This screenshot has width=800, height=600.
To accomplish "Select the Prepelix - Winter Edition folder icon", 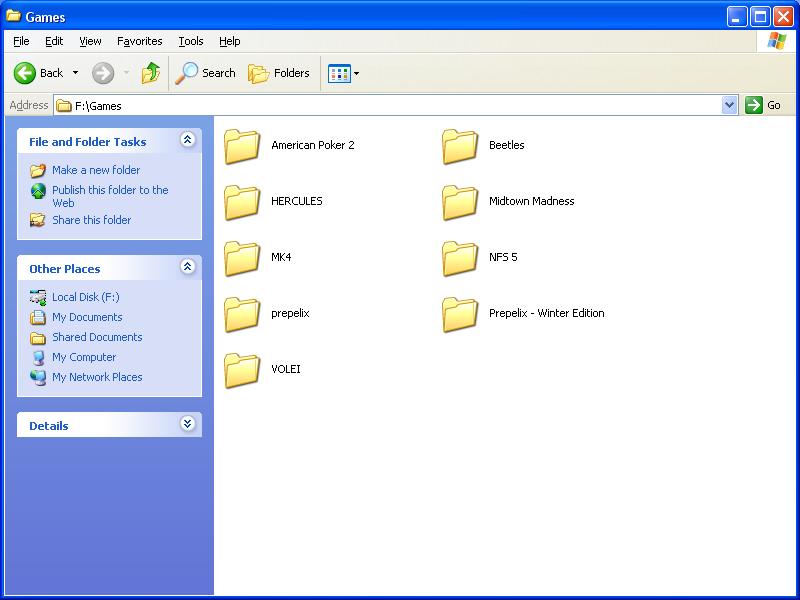I will (460, 315).
